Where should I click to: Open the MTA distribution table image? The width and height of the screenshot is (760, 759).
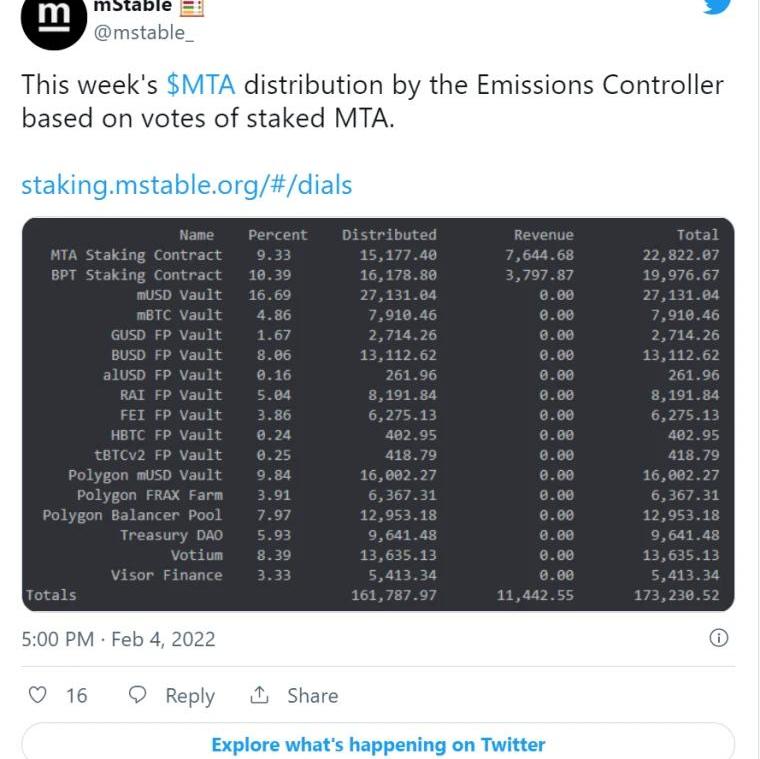click(378, 414)
